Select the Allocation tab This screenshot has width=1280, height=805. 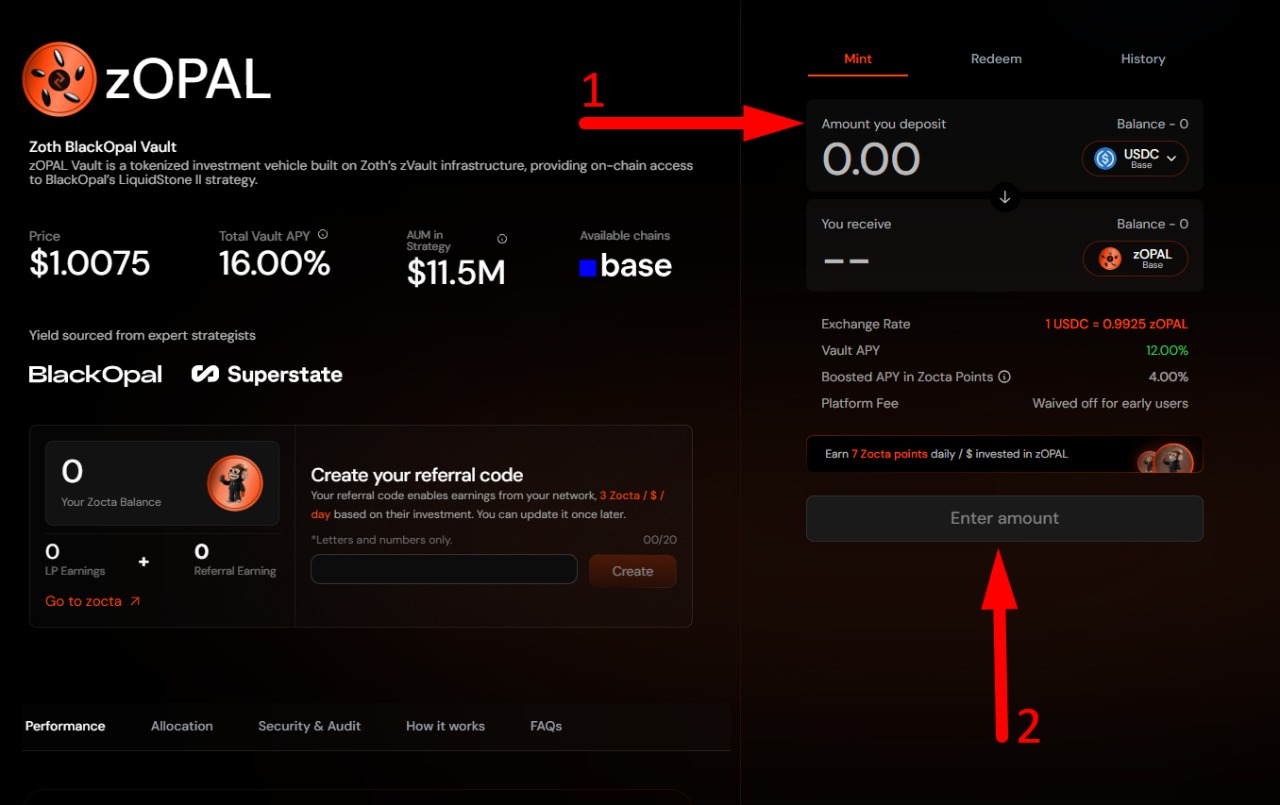pyautogui.click(x=182, y=726)
